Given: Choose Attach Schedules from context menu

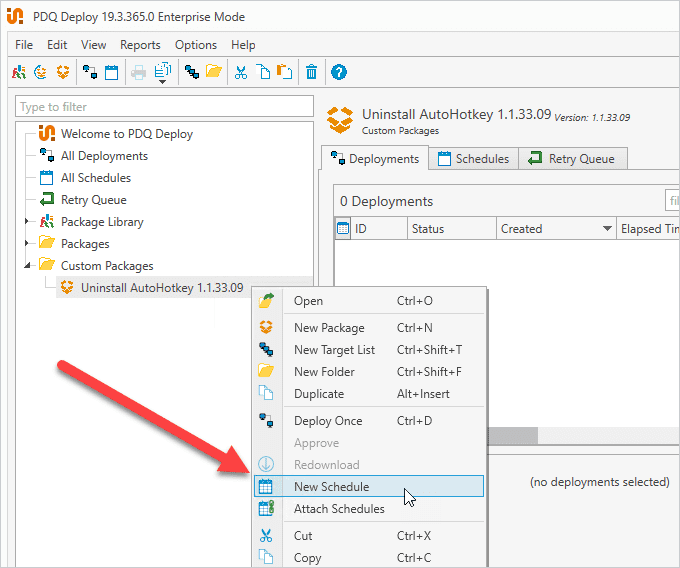Looking at the screenshot, I should pyautogui.click(x=369, y=509).
